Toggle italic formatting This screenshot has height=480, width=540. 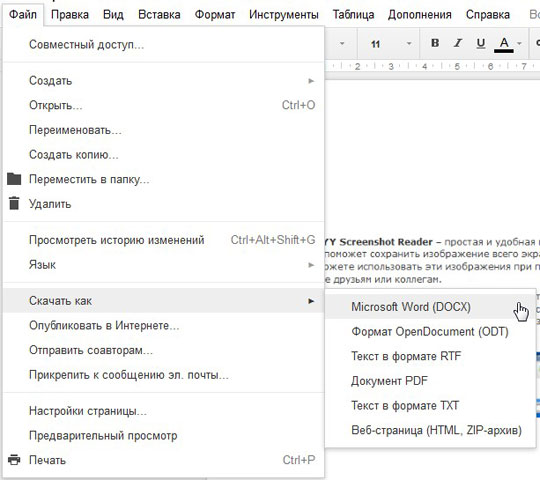[458, 43]
